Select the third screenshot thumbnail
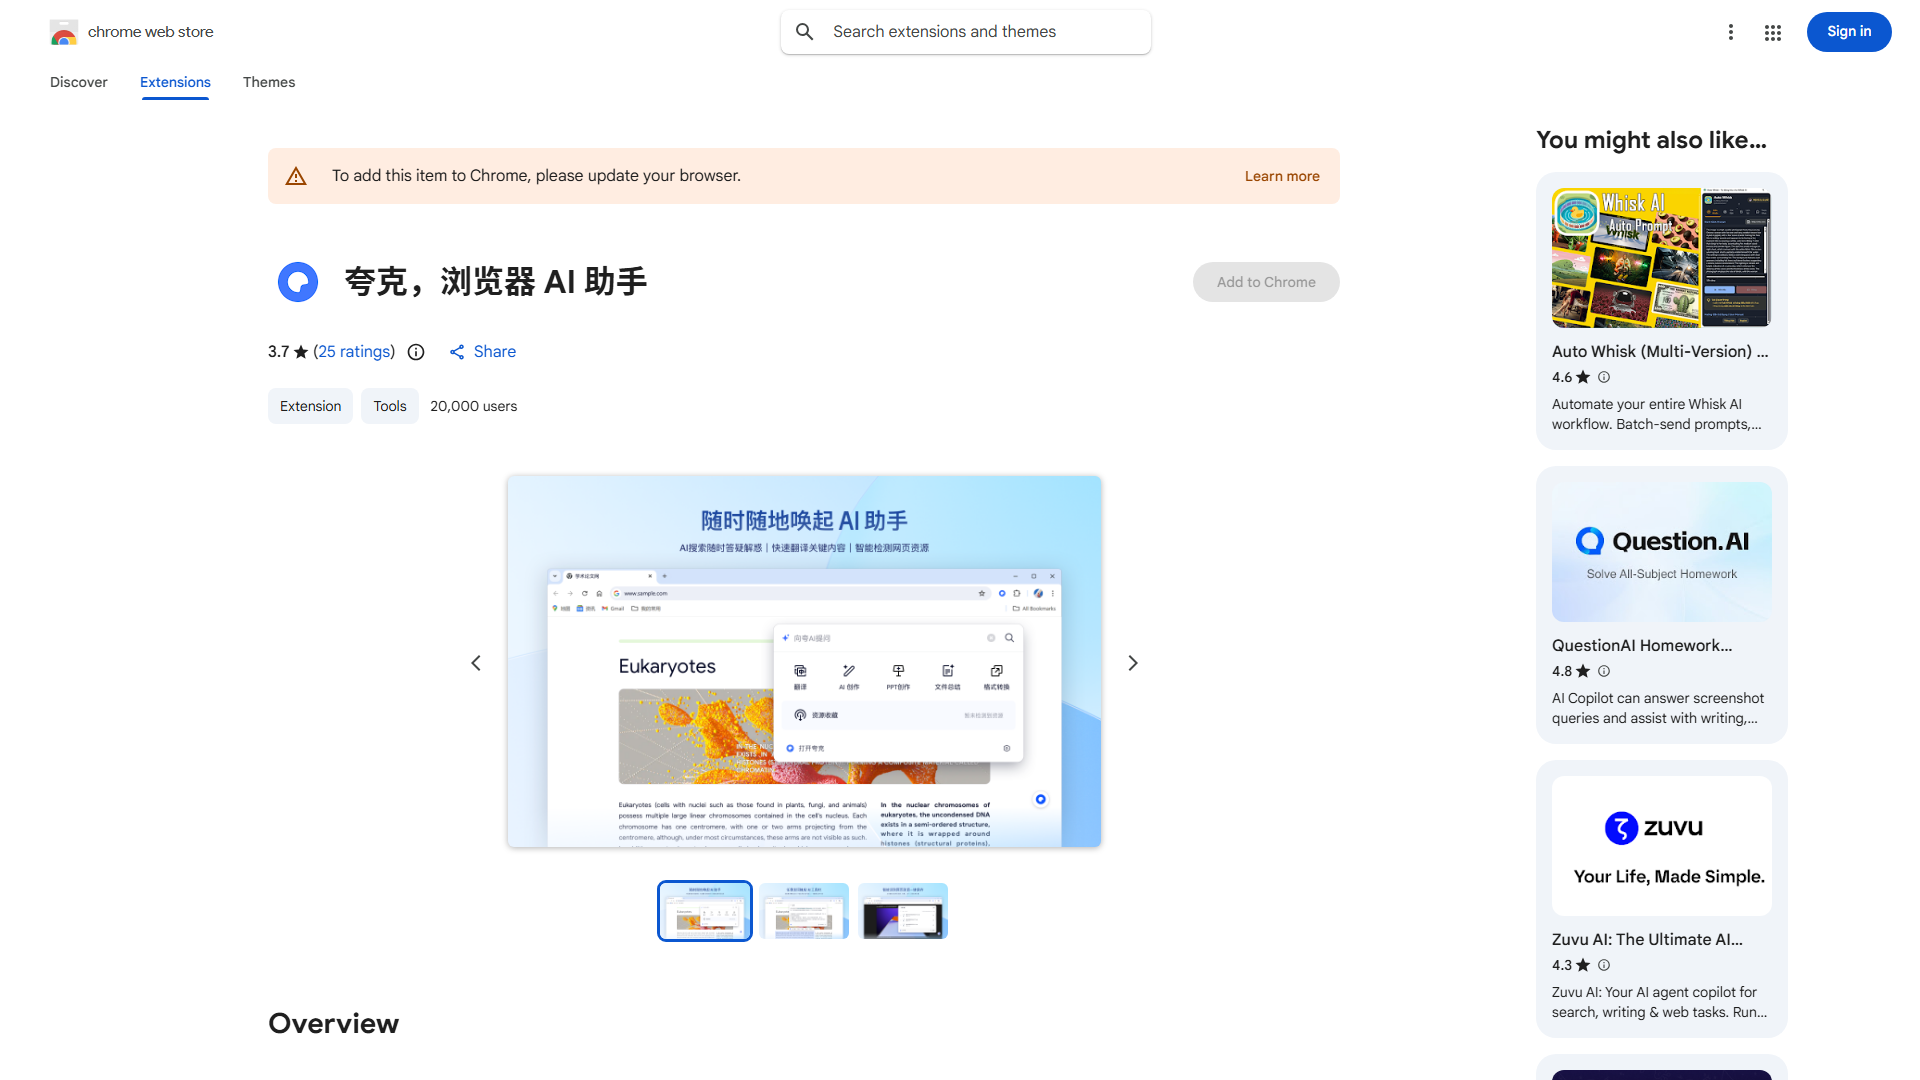The height and width of the screenshot is (1080, 1920). tap(903, 911)
